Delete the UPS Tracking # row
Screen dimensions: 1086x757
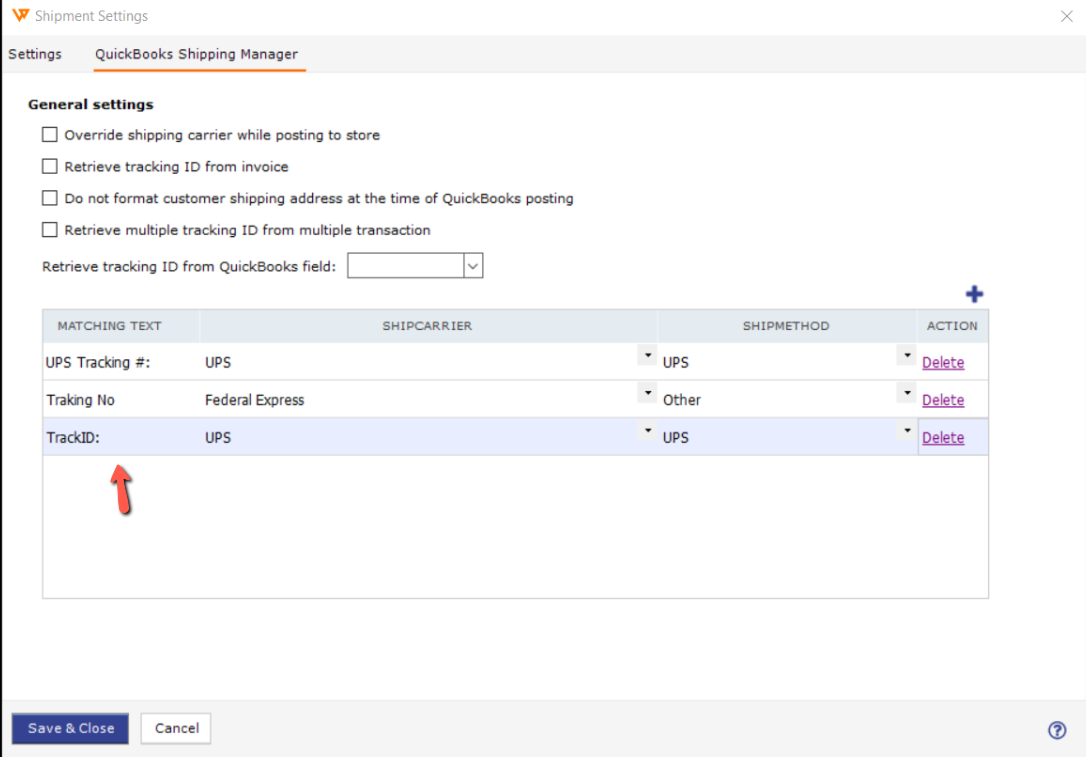pos(943,362)
